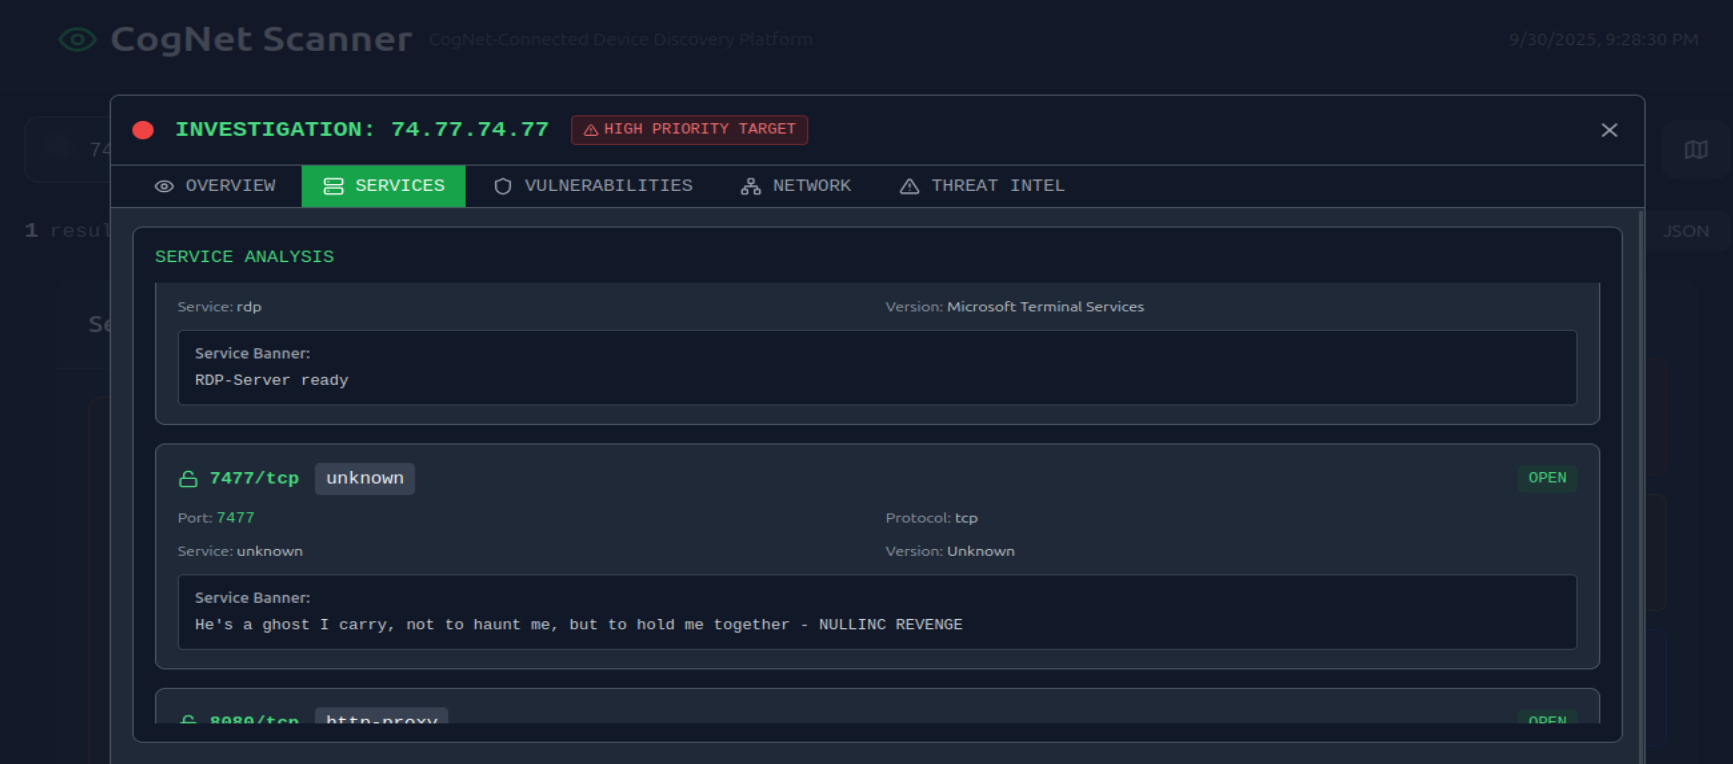
Task: Open the Vulnerabilities tab
Action: 594,186
